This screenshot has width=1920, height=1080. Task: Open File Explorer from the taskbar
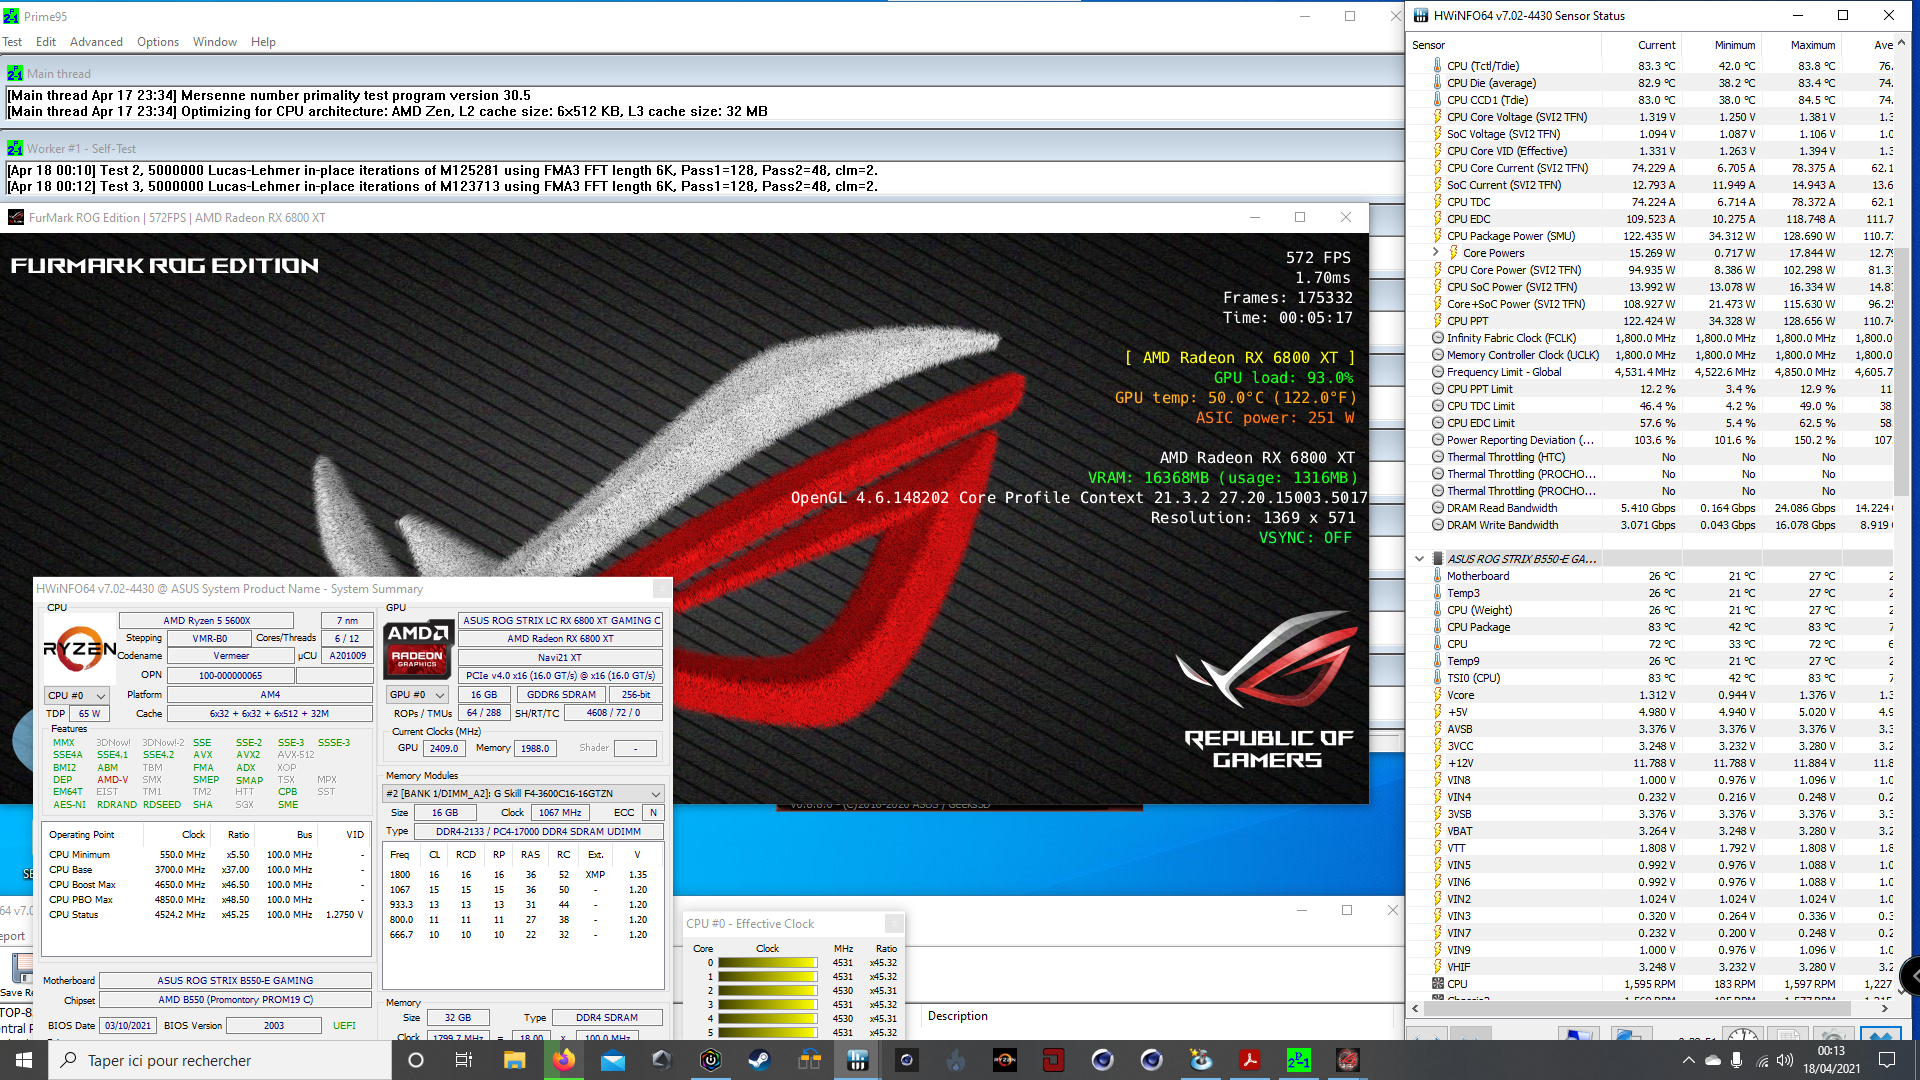click(515, 1060)
